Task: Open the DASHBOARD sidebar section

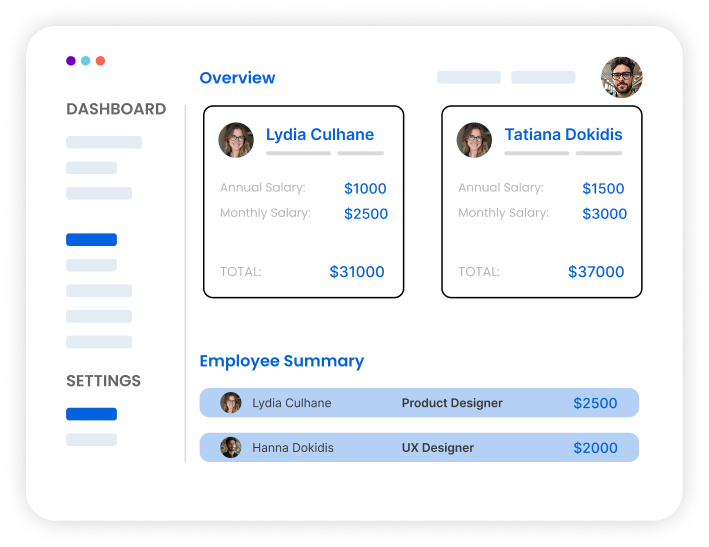Action: 116,109
